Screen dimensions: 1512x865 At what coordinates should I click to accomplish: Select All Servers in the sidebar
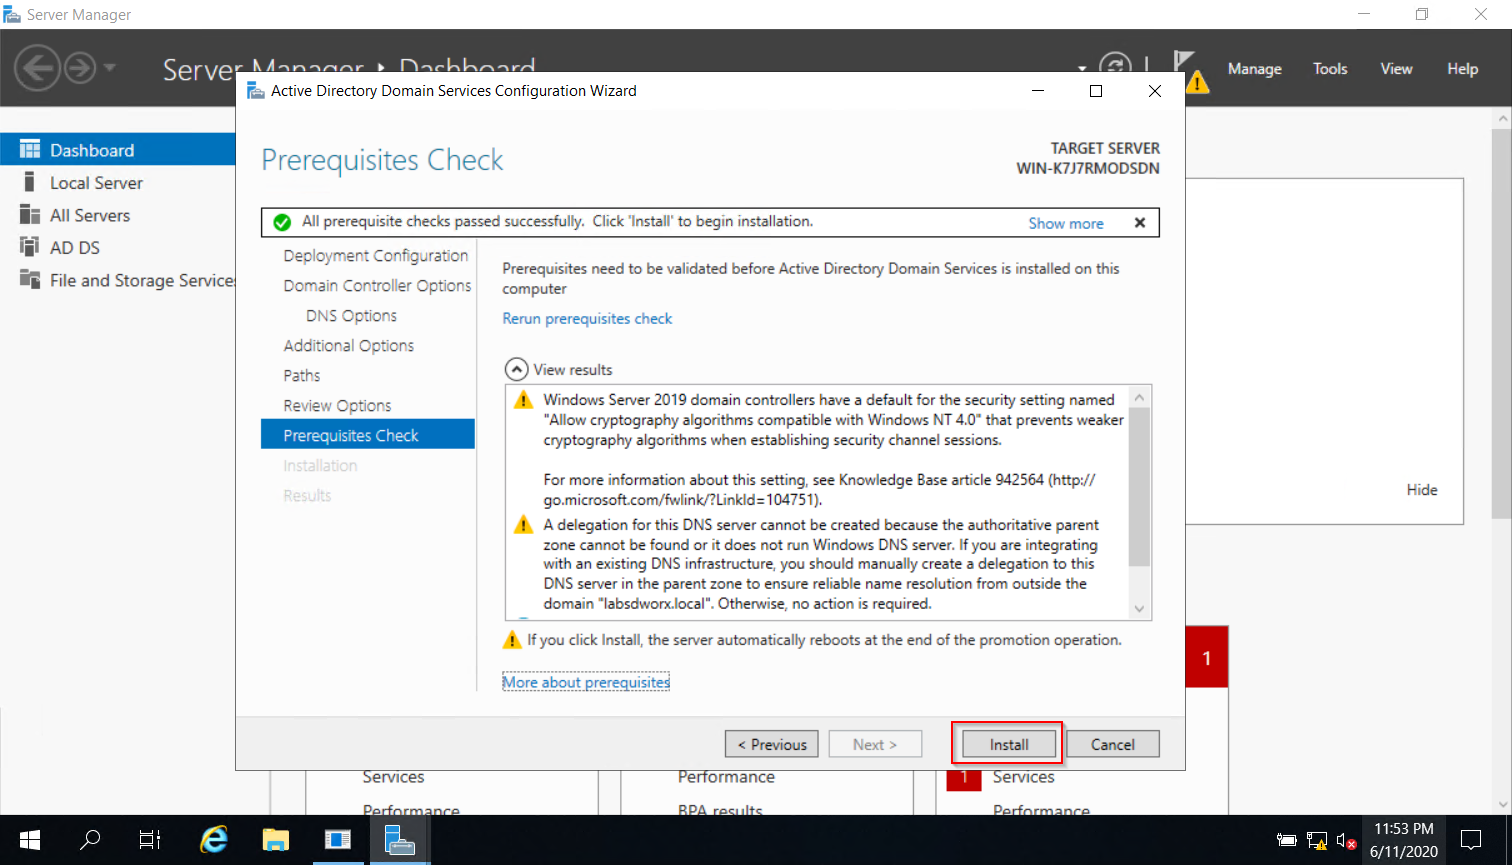click(x=89, y=214)
